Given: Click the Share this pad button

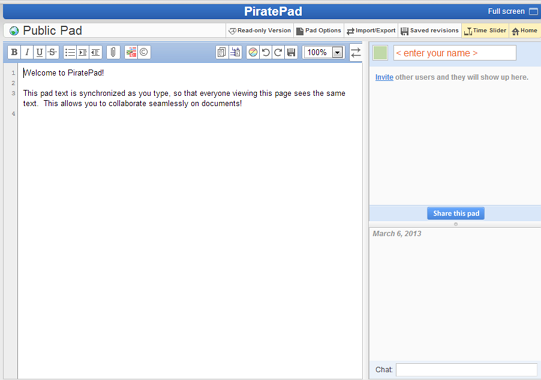Looking at the screenshot, I should click(x=456, y=213).
